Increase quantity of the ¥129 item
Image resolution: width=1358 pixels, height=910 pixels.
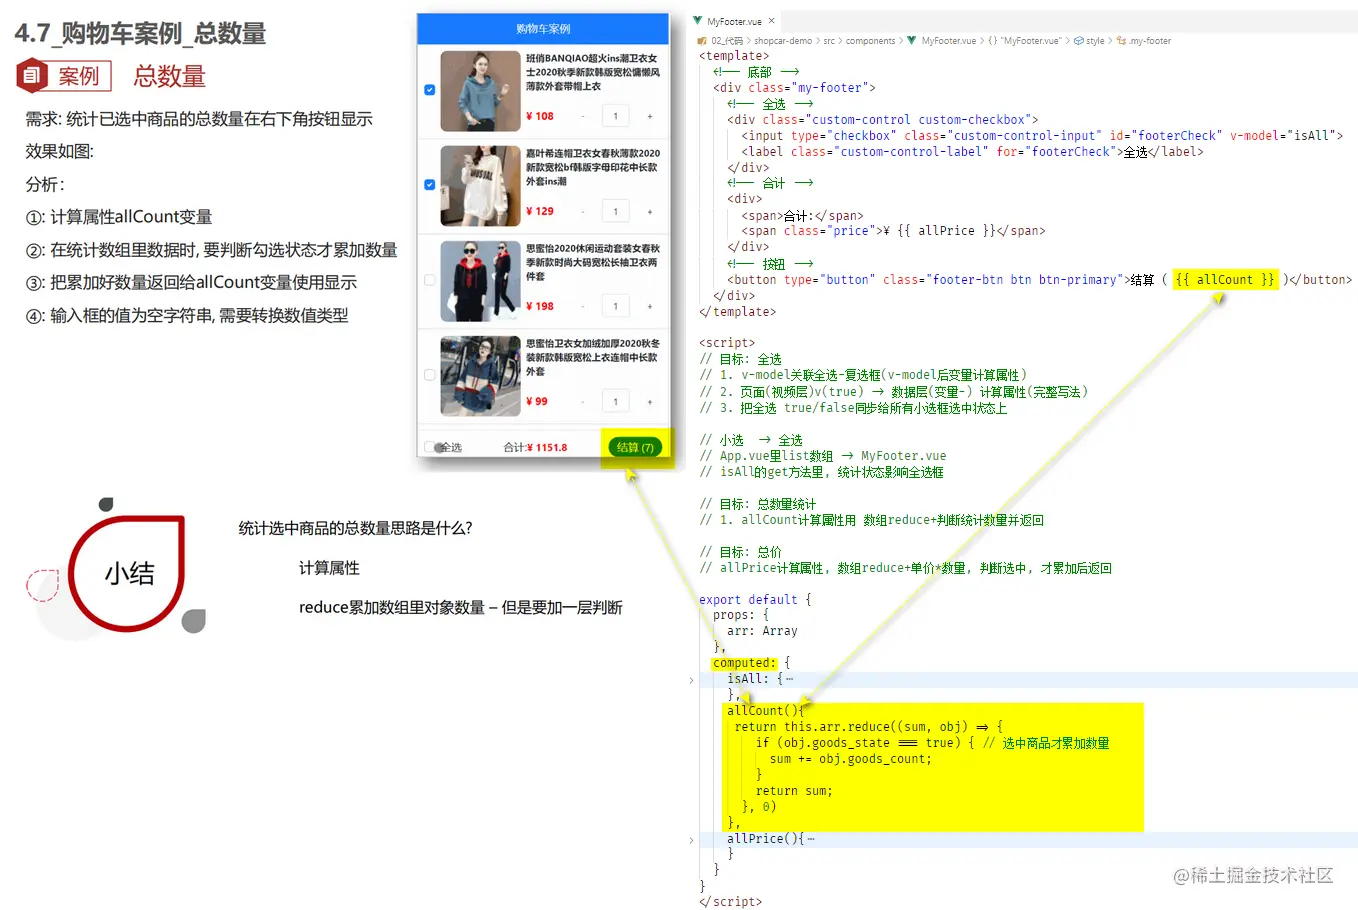click(650, 211)
